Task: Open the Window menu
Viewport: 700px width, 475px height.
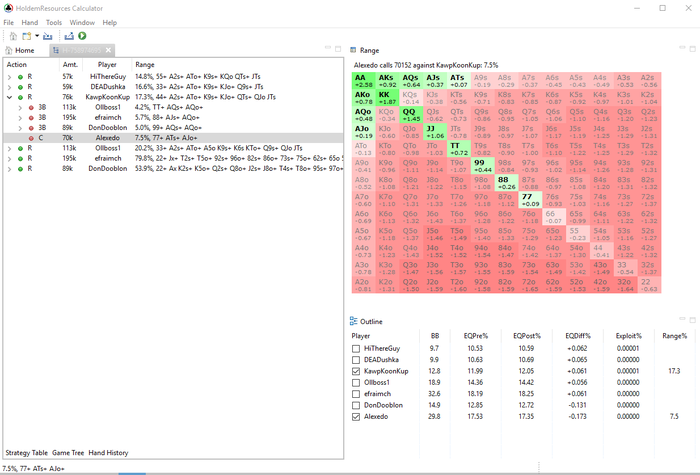Action: tap(82, 22)
